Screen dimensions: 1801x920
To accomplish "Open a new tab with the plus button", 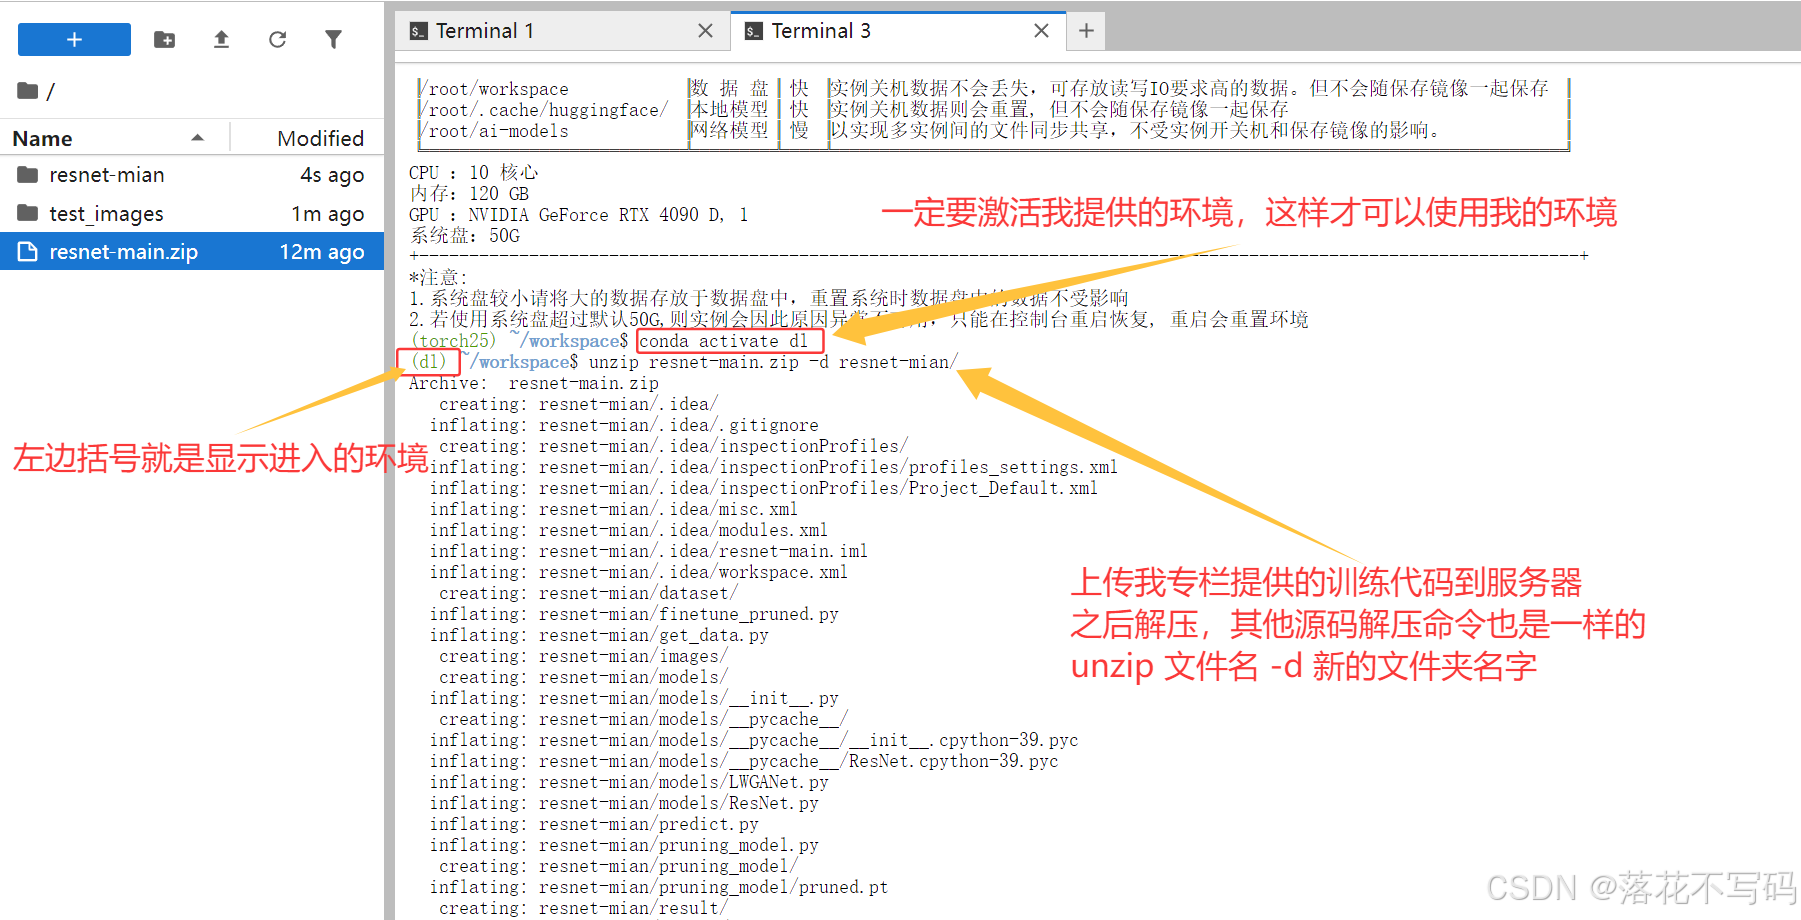I will (1086, 31).
